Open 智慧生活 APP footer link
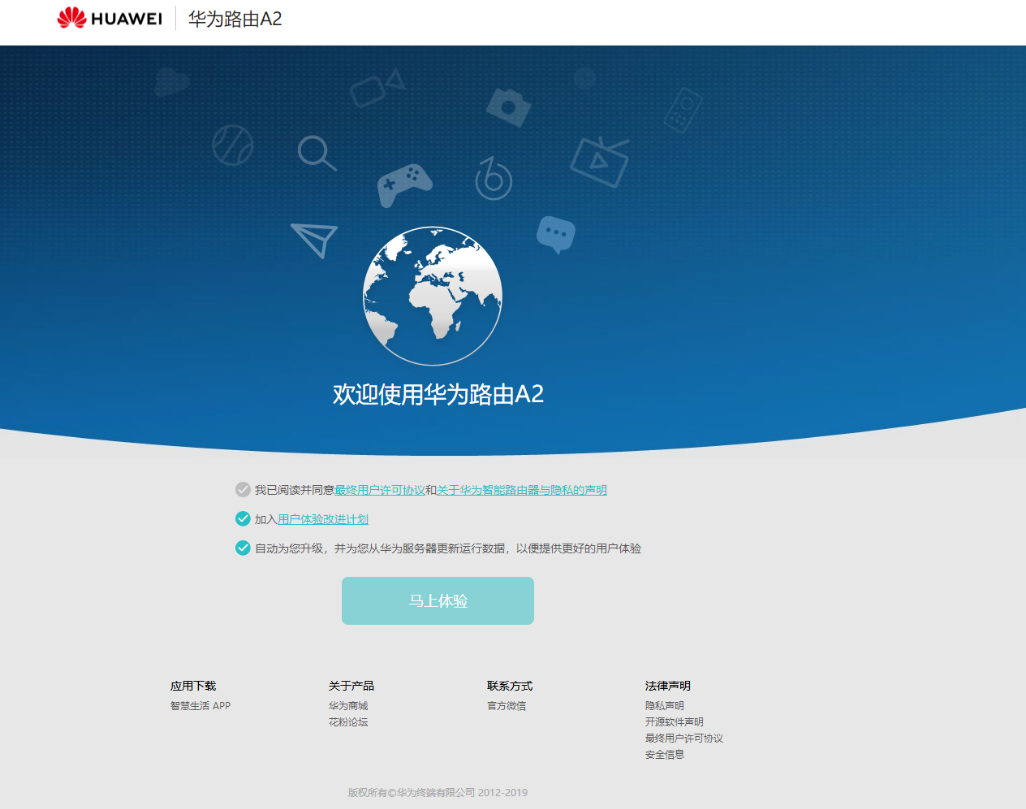This screenshot has width=1026, height=809. pyautogui.click(x=200, y=706)
